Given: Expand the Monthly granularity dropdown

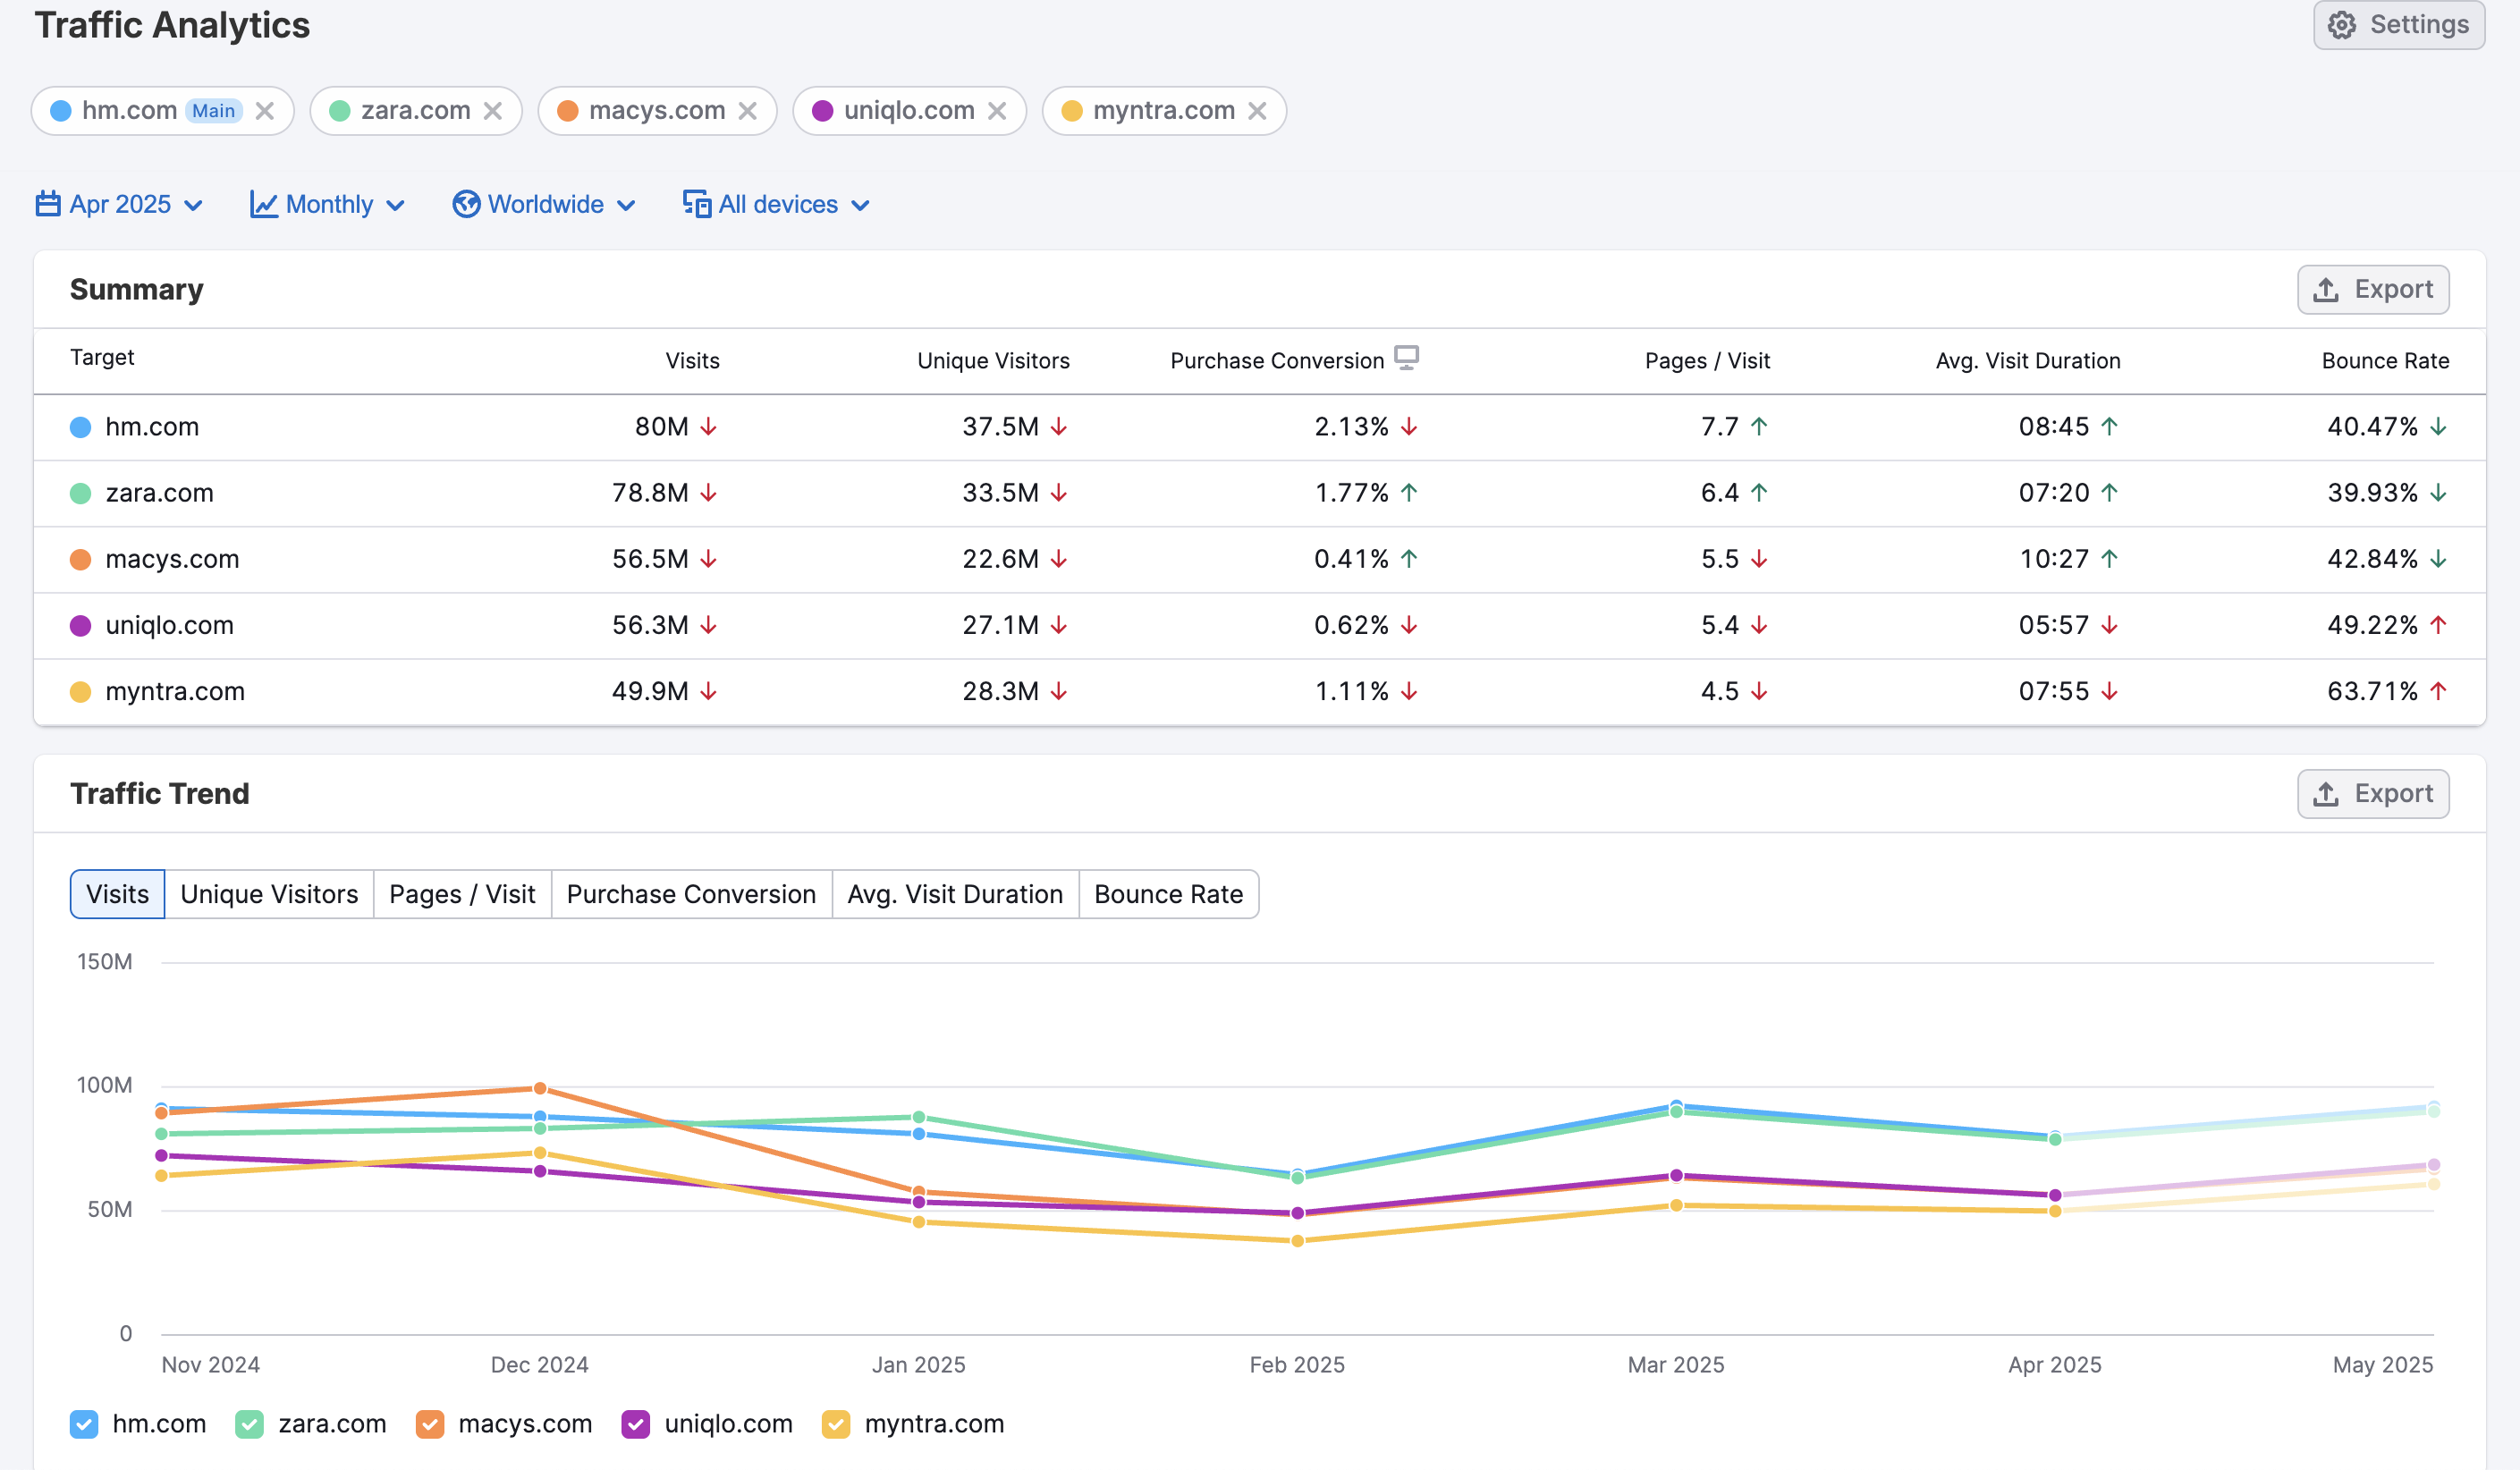Looking at the screenshot, I should tap(327, 204).
